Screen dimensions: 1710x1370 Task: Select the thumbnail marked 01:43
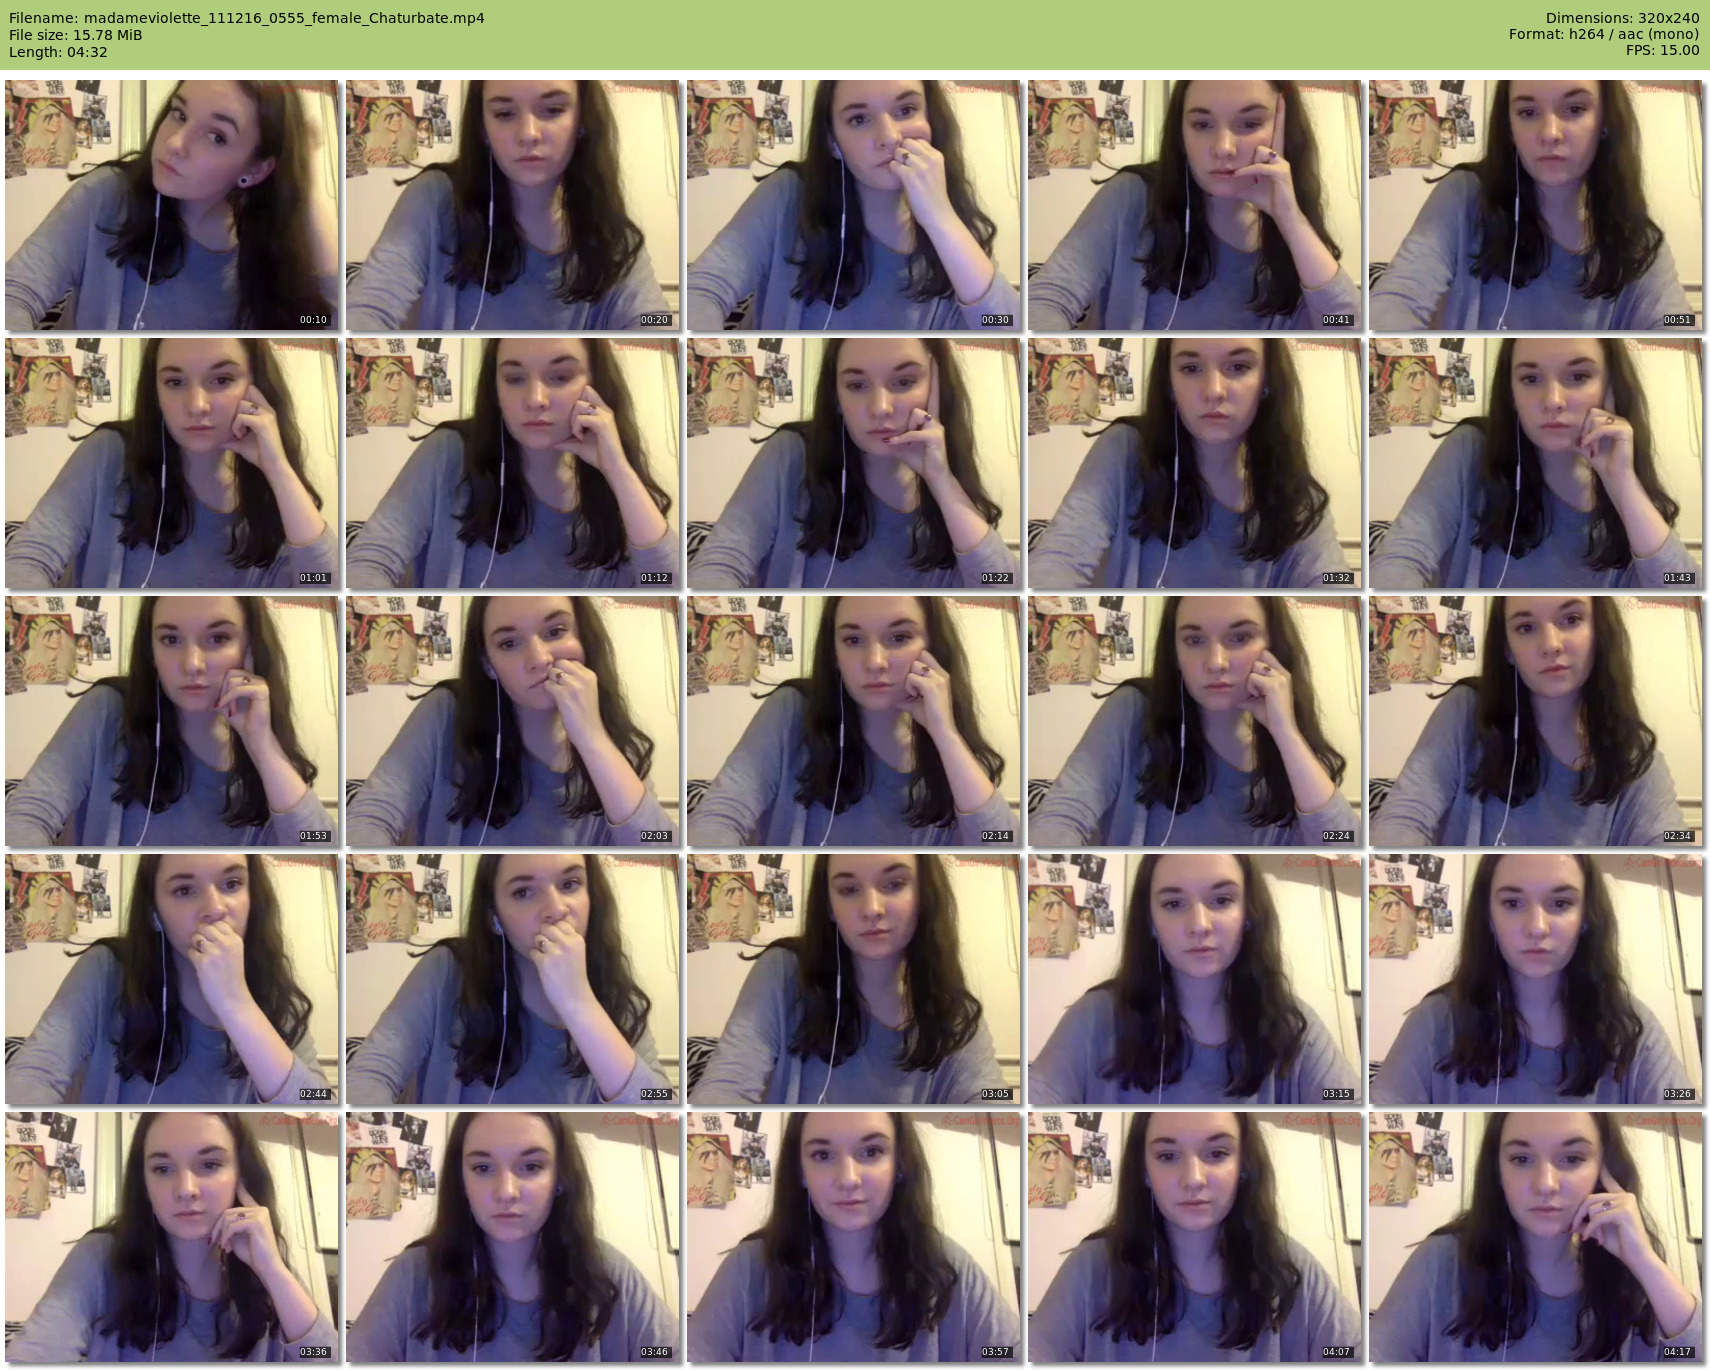[x=1536, y=463]
